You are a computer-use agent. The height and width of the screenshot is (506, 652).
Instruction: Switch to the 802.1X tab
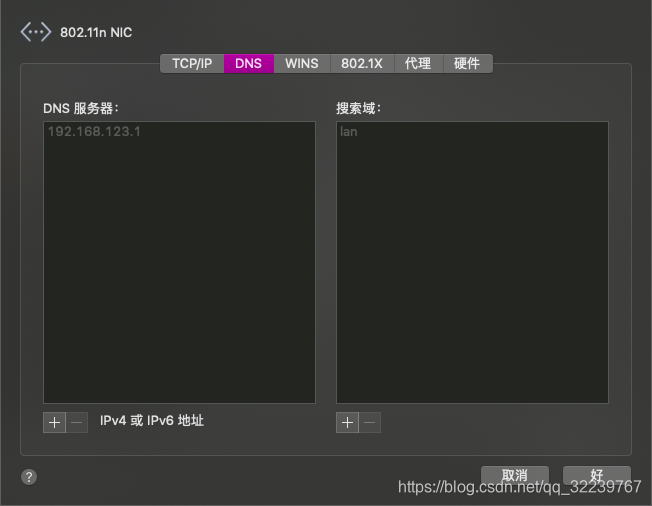click(362, 64)
